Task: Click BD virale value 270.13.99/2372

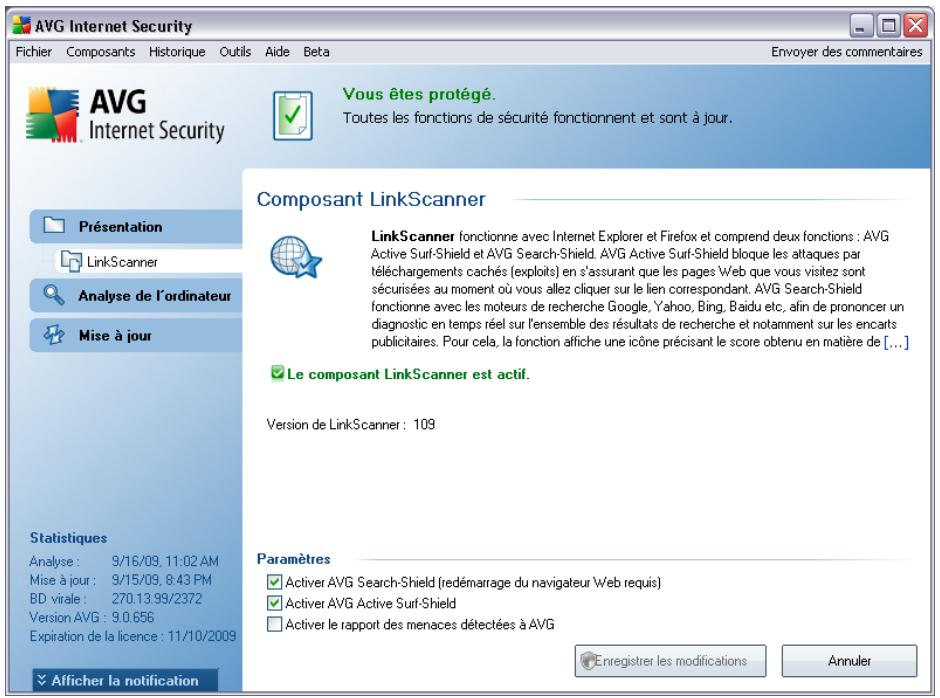Action: (156, 598)
